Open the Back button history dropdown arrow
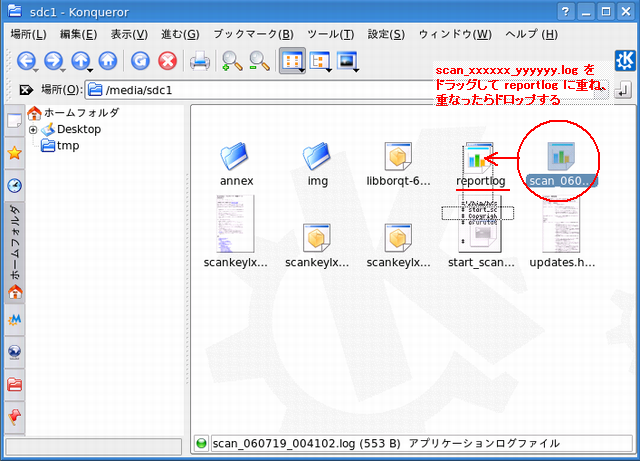The width and height of the screenshot is (640, 461). (x=36, y=70)
